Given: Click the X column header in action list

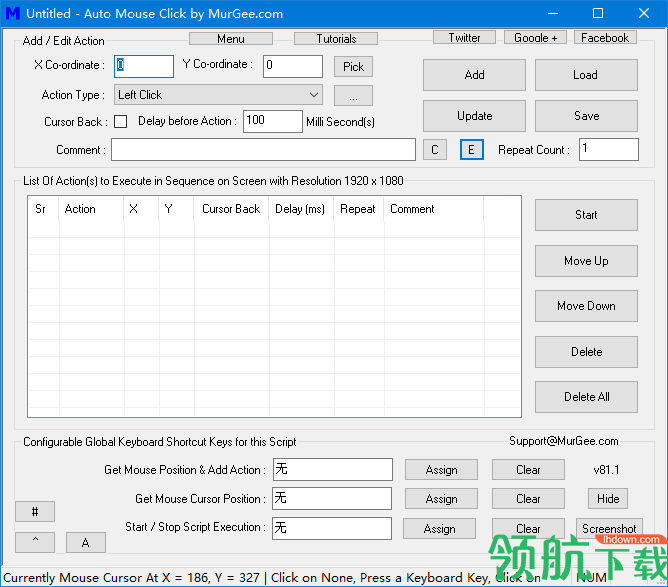Looking at the screenshot, I should [x=141, y=209].
